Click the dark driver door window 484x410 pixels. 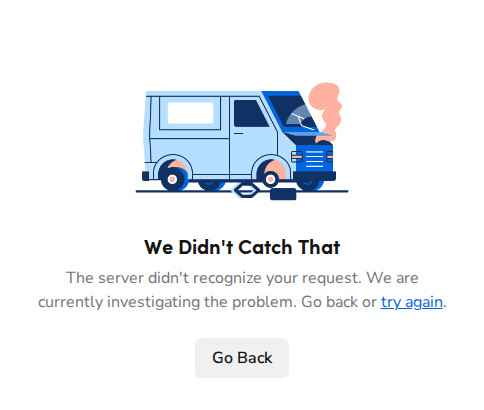click(x=251, y=113)
